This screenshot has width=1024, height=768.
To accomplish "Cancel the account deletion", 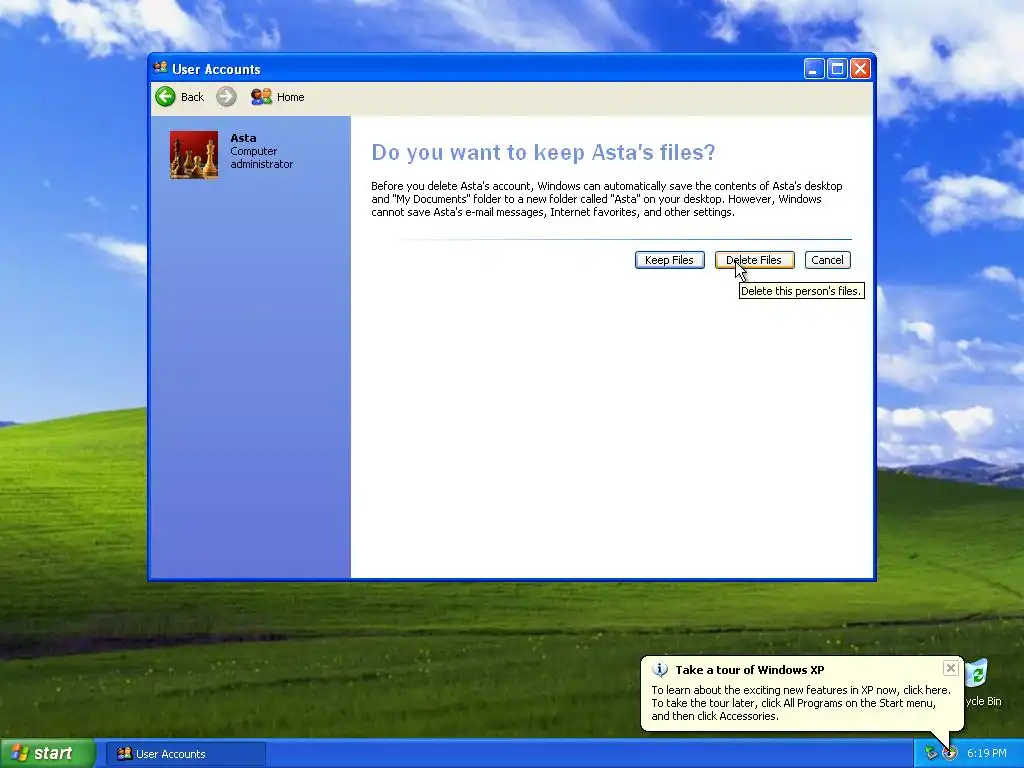I will coord(827,260).
